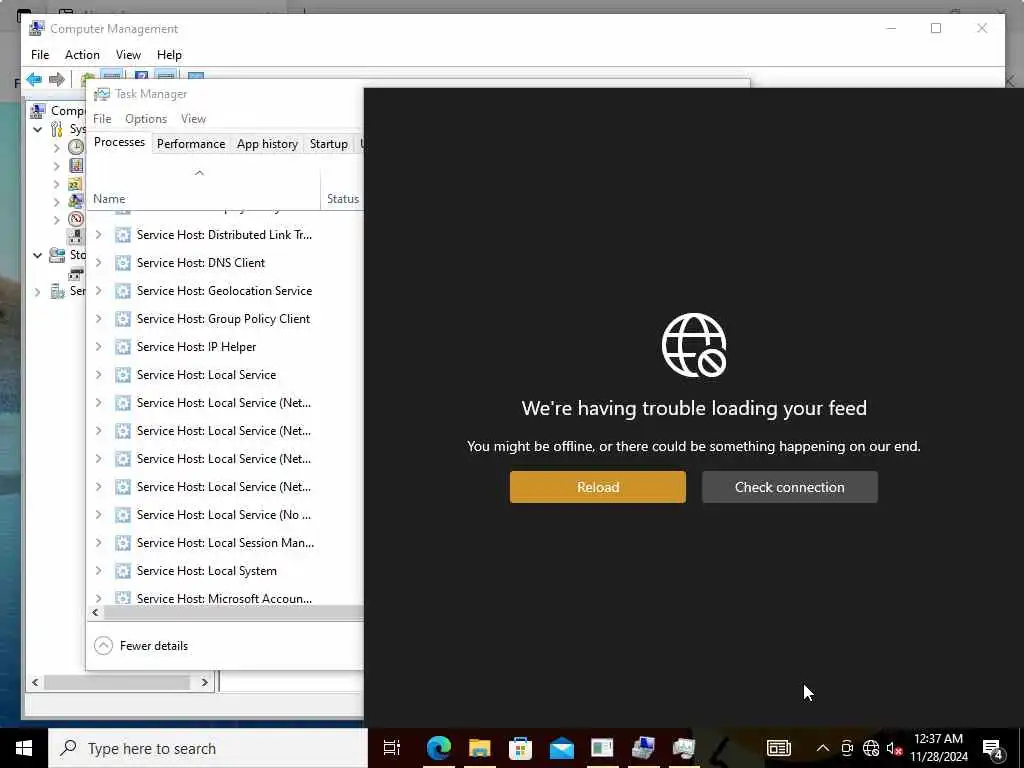Expand the Services and Applications tree node
1024x768 pixels.
(38, 292)
